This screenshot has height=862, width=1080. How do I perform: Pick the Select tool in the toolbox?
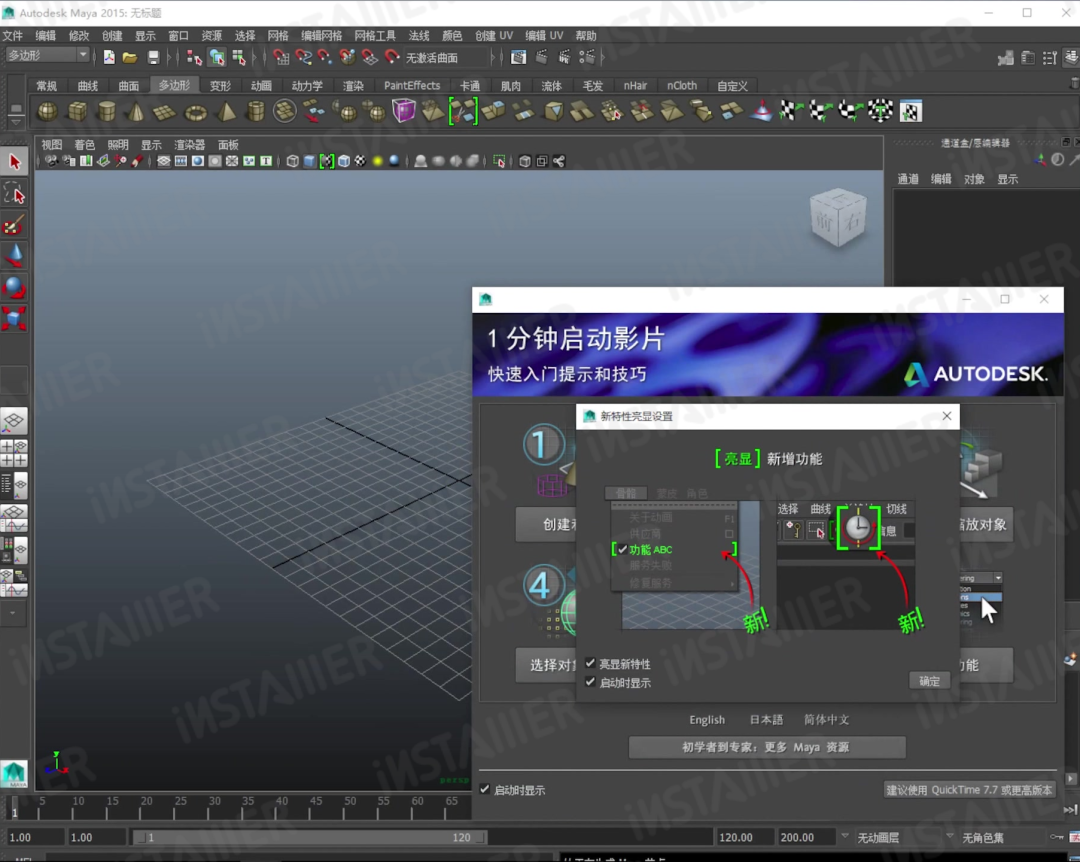pos(14,162)
